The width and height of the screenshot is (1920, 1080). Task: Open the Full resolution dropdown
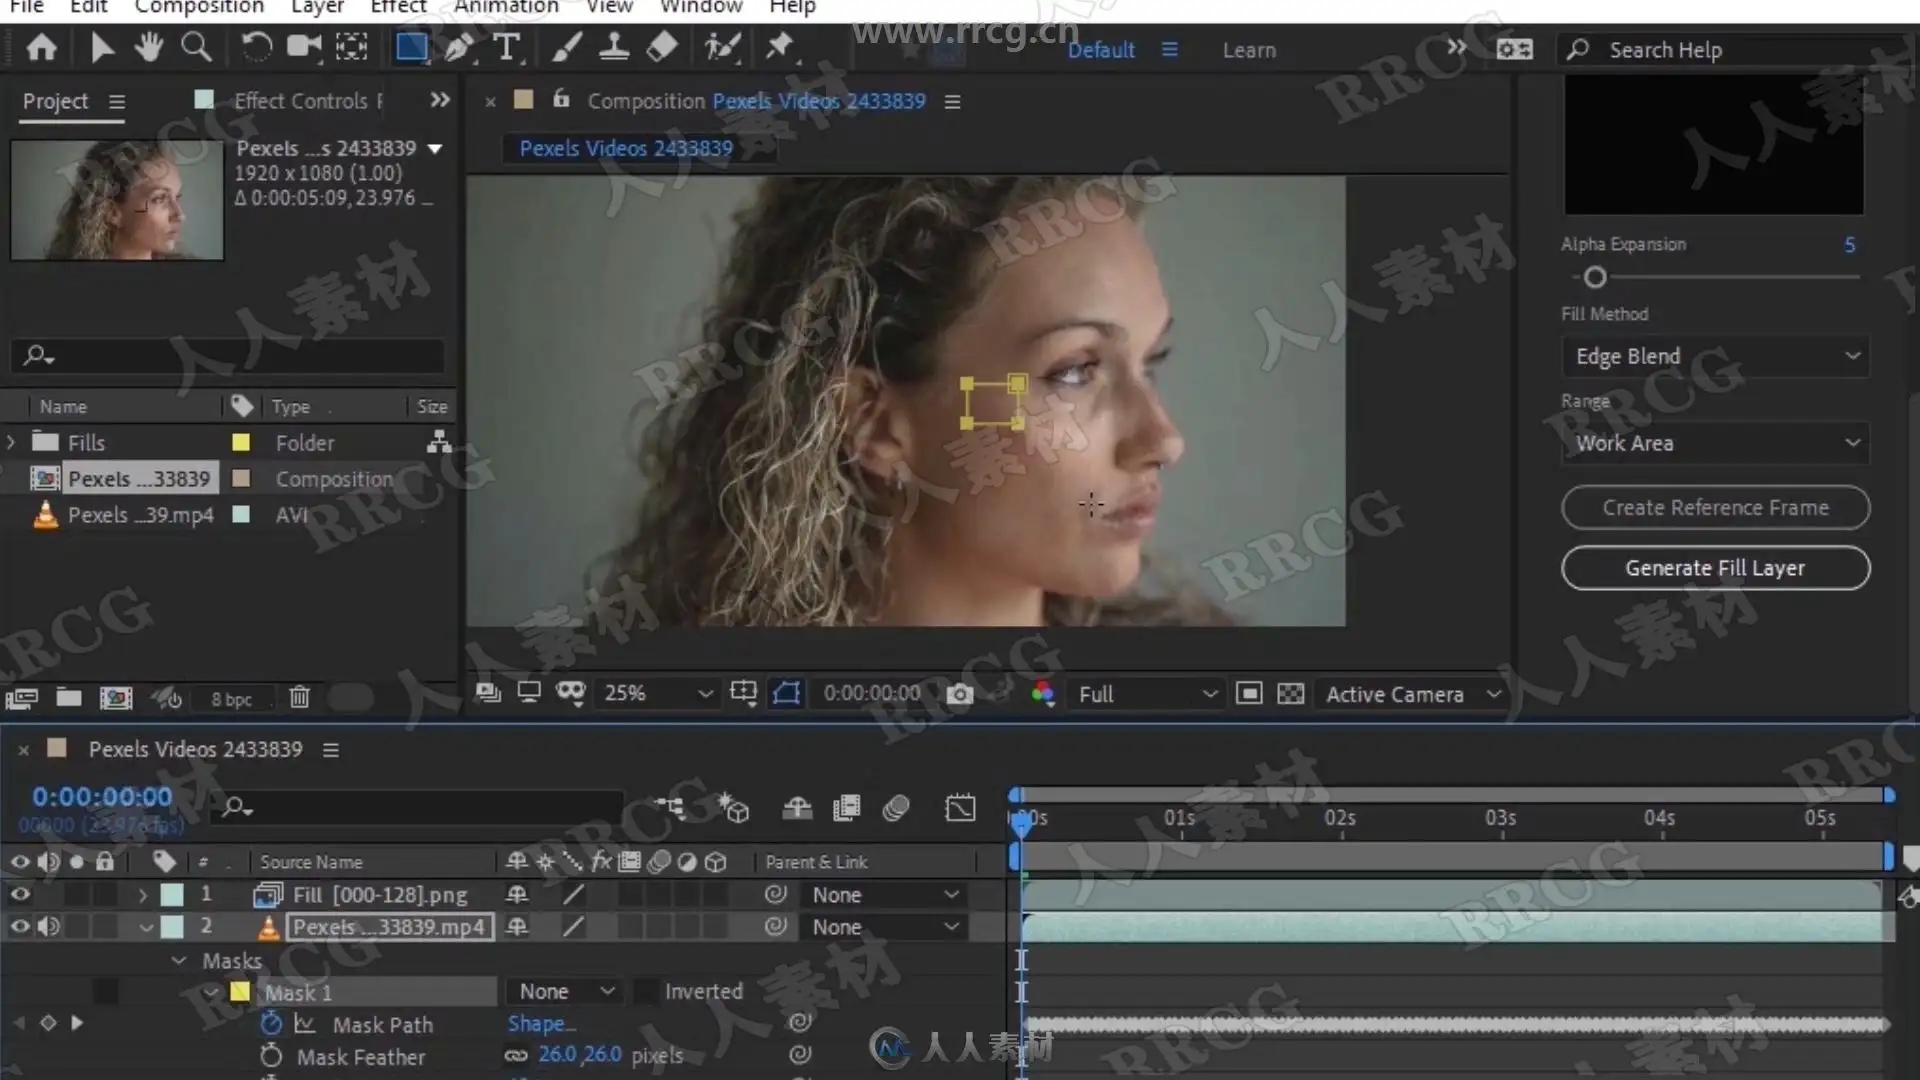[x=1147, y=694]
